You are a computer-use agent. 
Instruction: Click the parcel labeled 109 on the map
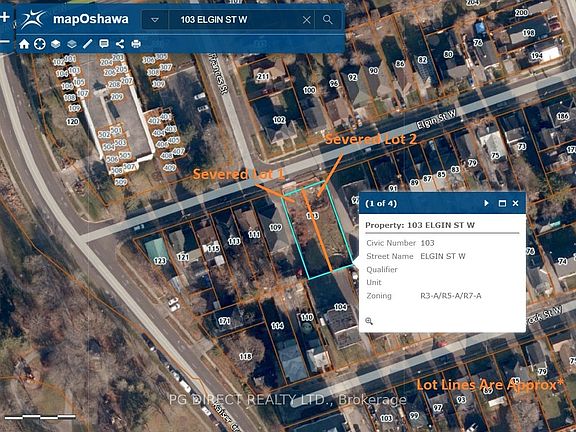[275, 227]
